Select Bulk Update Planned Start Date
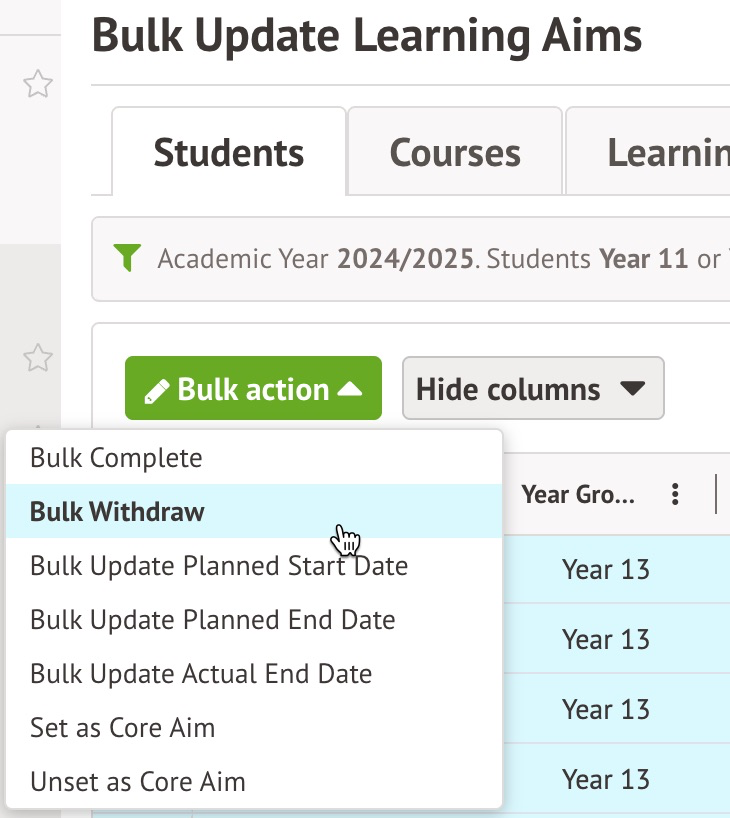730x818 pixels. click(219, 566)
